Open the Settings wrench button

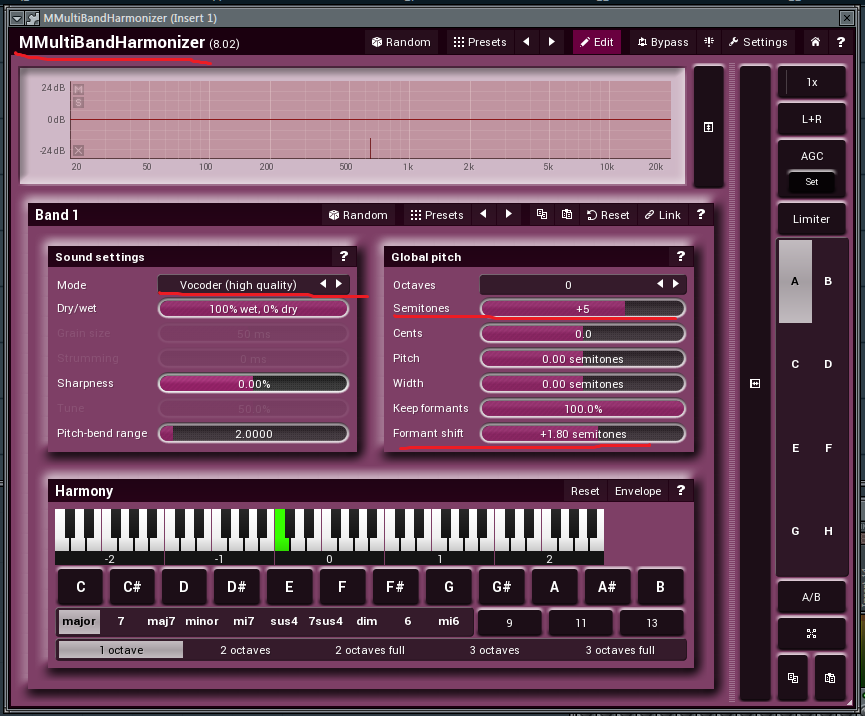click(x=758, y=42)
